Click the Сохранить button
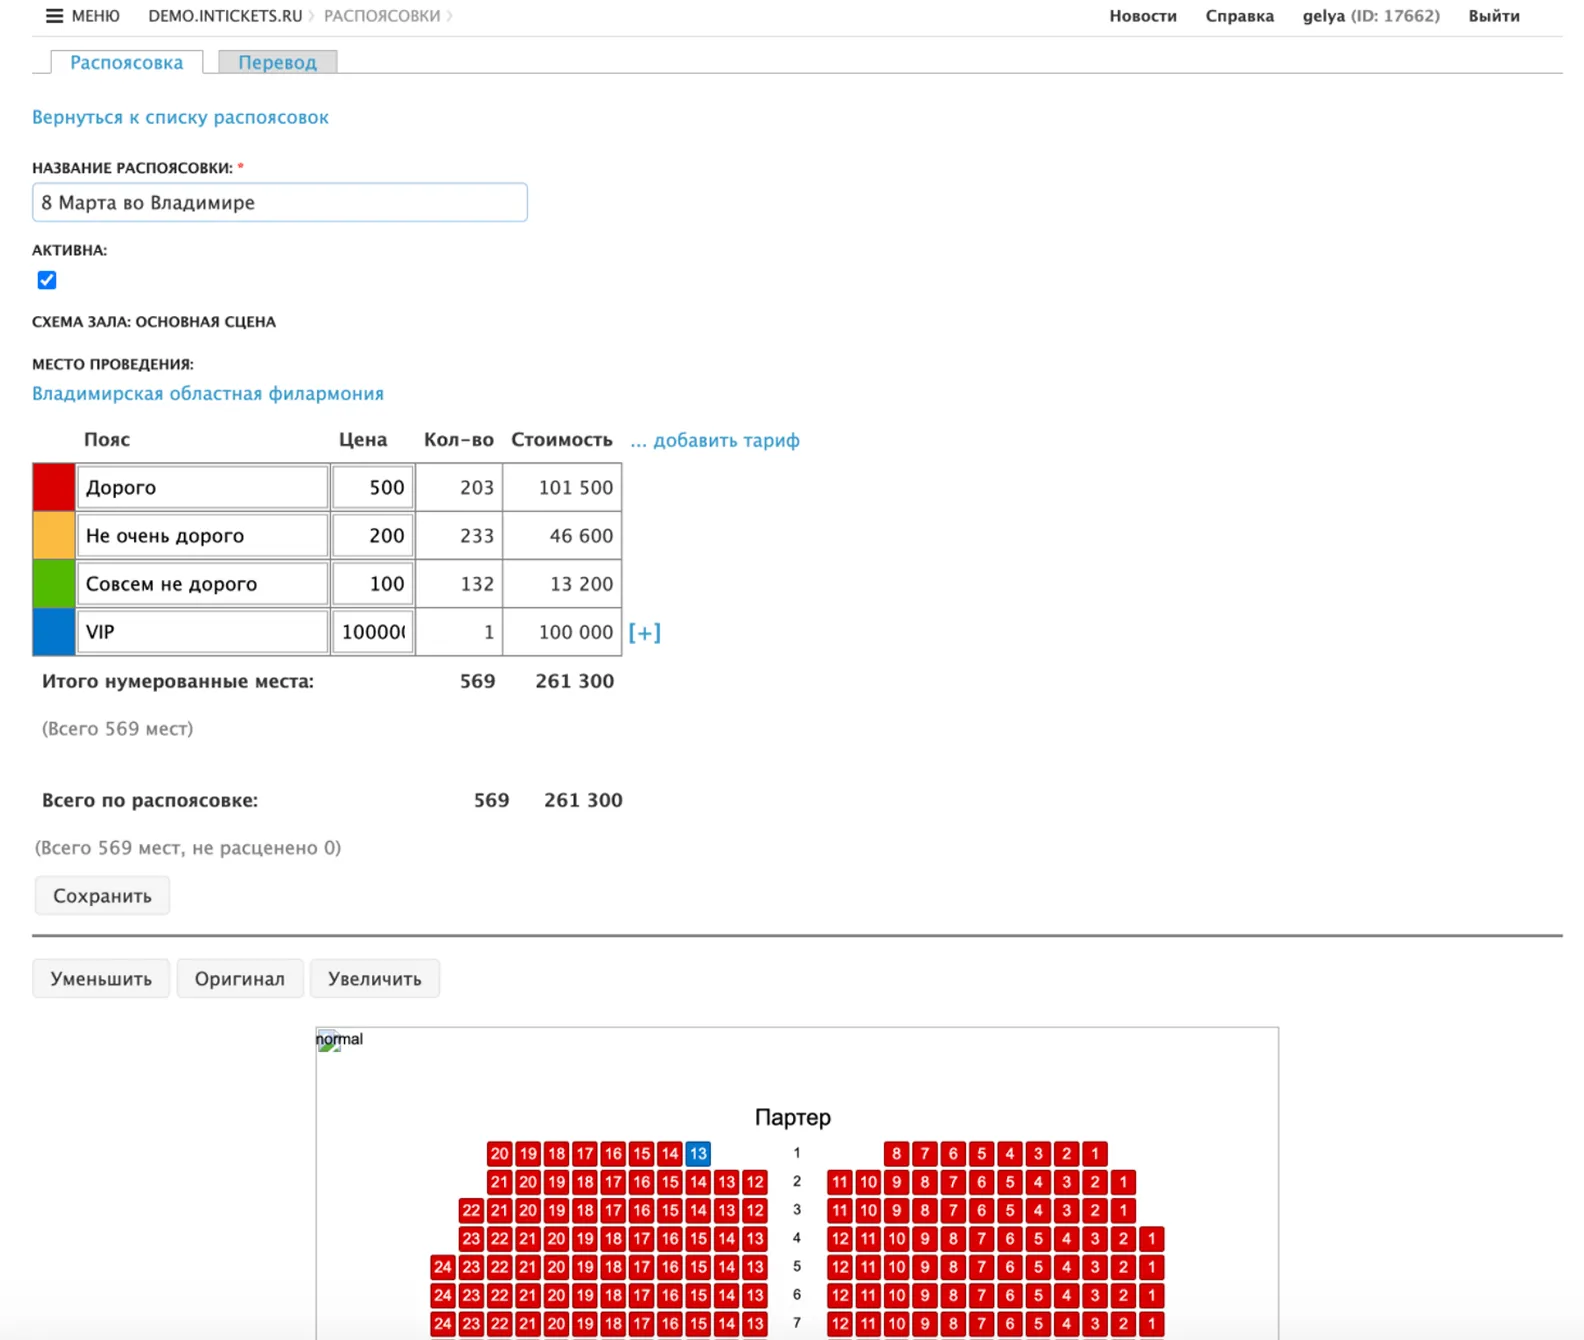Screen dimensions: 1584x1340 tap(102, 896)
